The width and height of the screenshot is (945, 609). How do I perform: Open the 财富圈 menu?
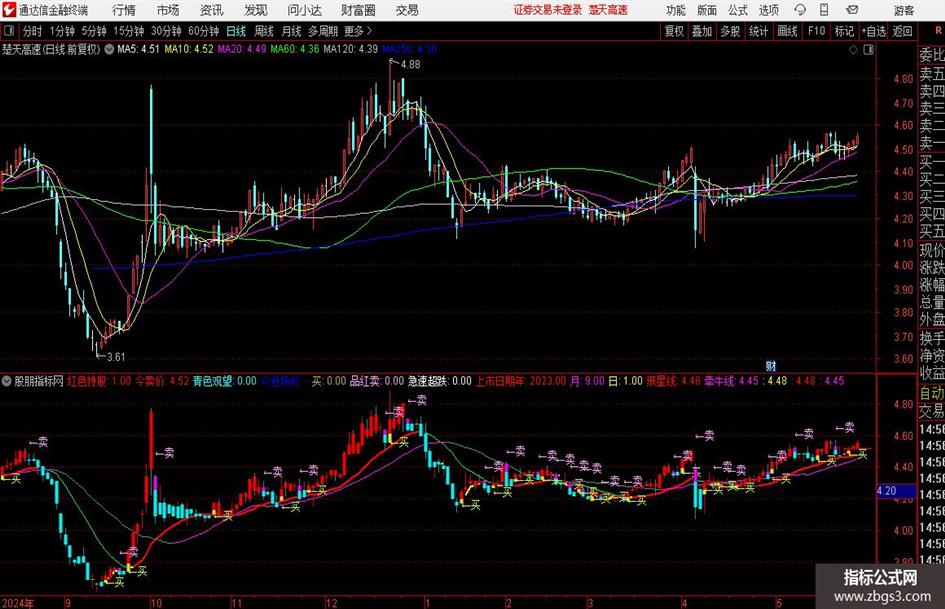pyautogui.click(x=359, y=10)
